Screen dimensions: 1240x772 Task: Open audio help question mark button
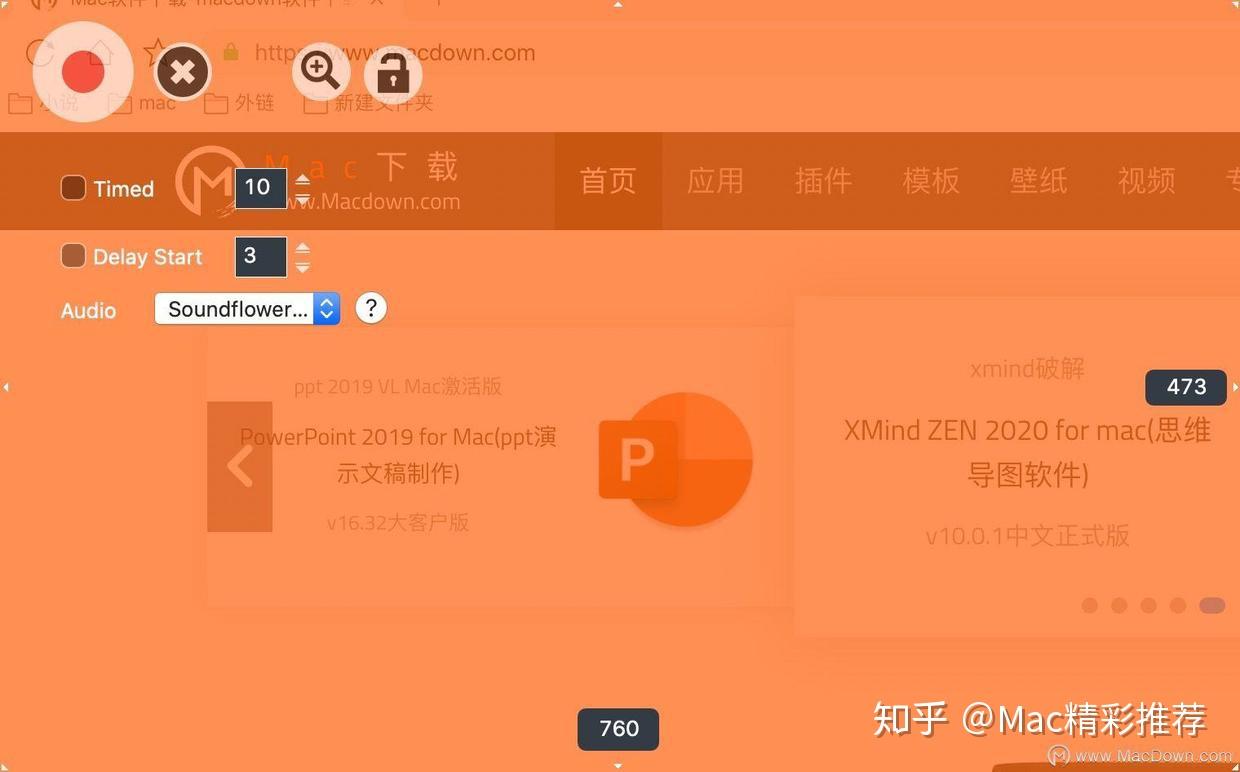[x=371, y=308]
